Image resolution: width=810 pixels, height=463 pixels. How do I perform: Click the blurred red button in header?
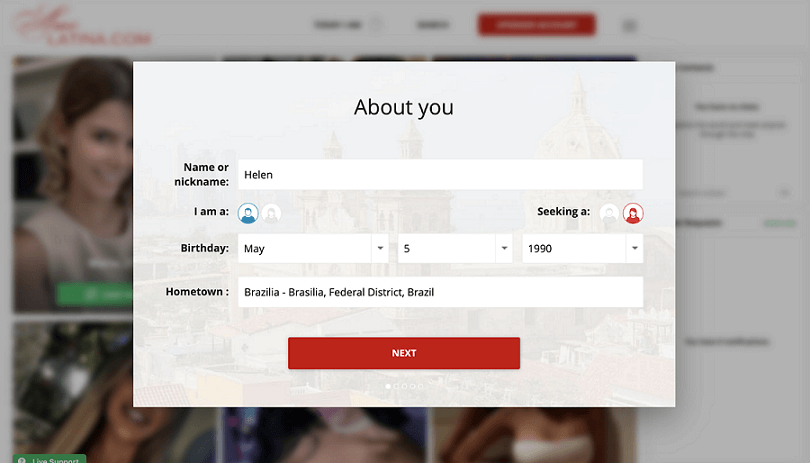coord(536,25)
